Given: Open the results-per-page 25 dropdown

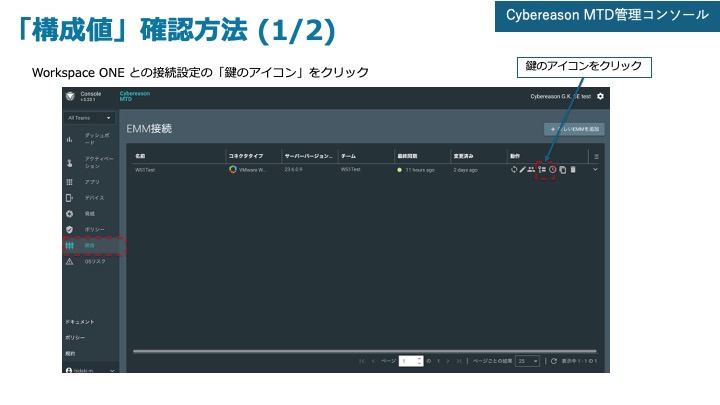Looking at the screenshot, I should pyautogui.click(x=528, y=361).
